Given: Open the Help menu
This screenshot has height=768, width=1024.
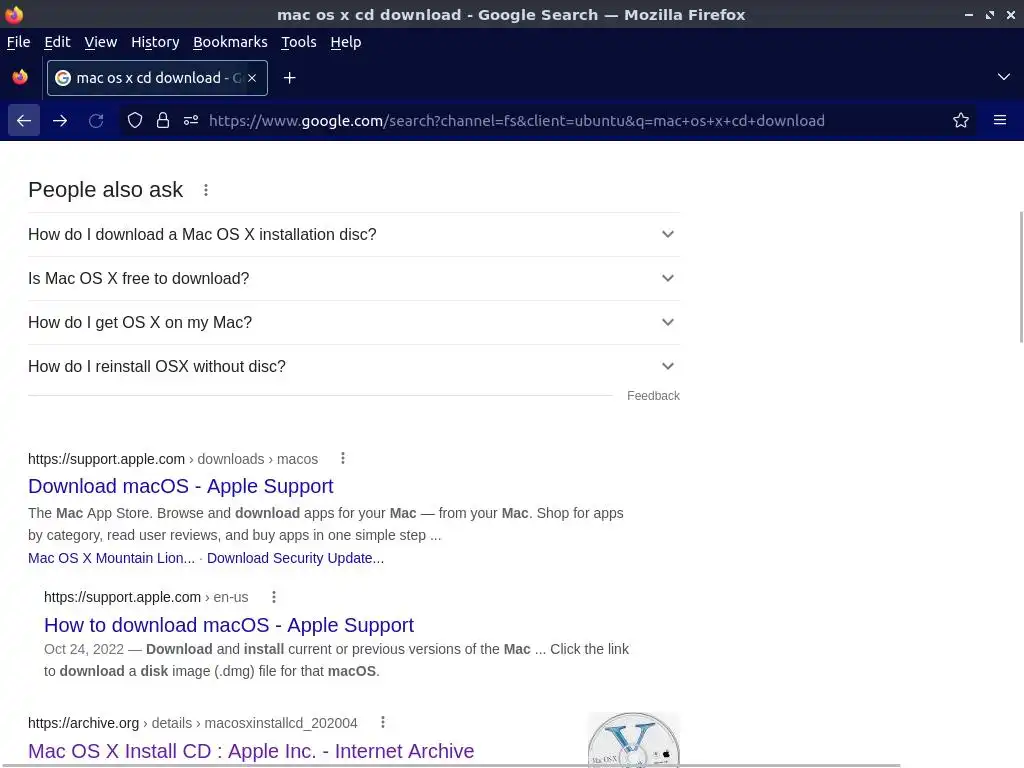Looking at the screenshot, I should (345, 42).
